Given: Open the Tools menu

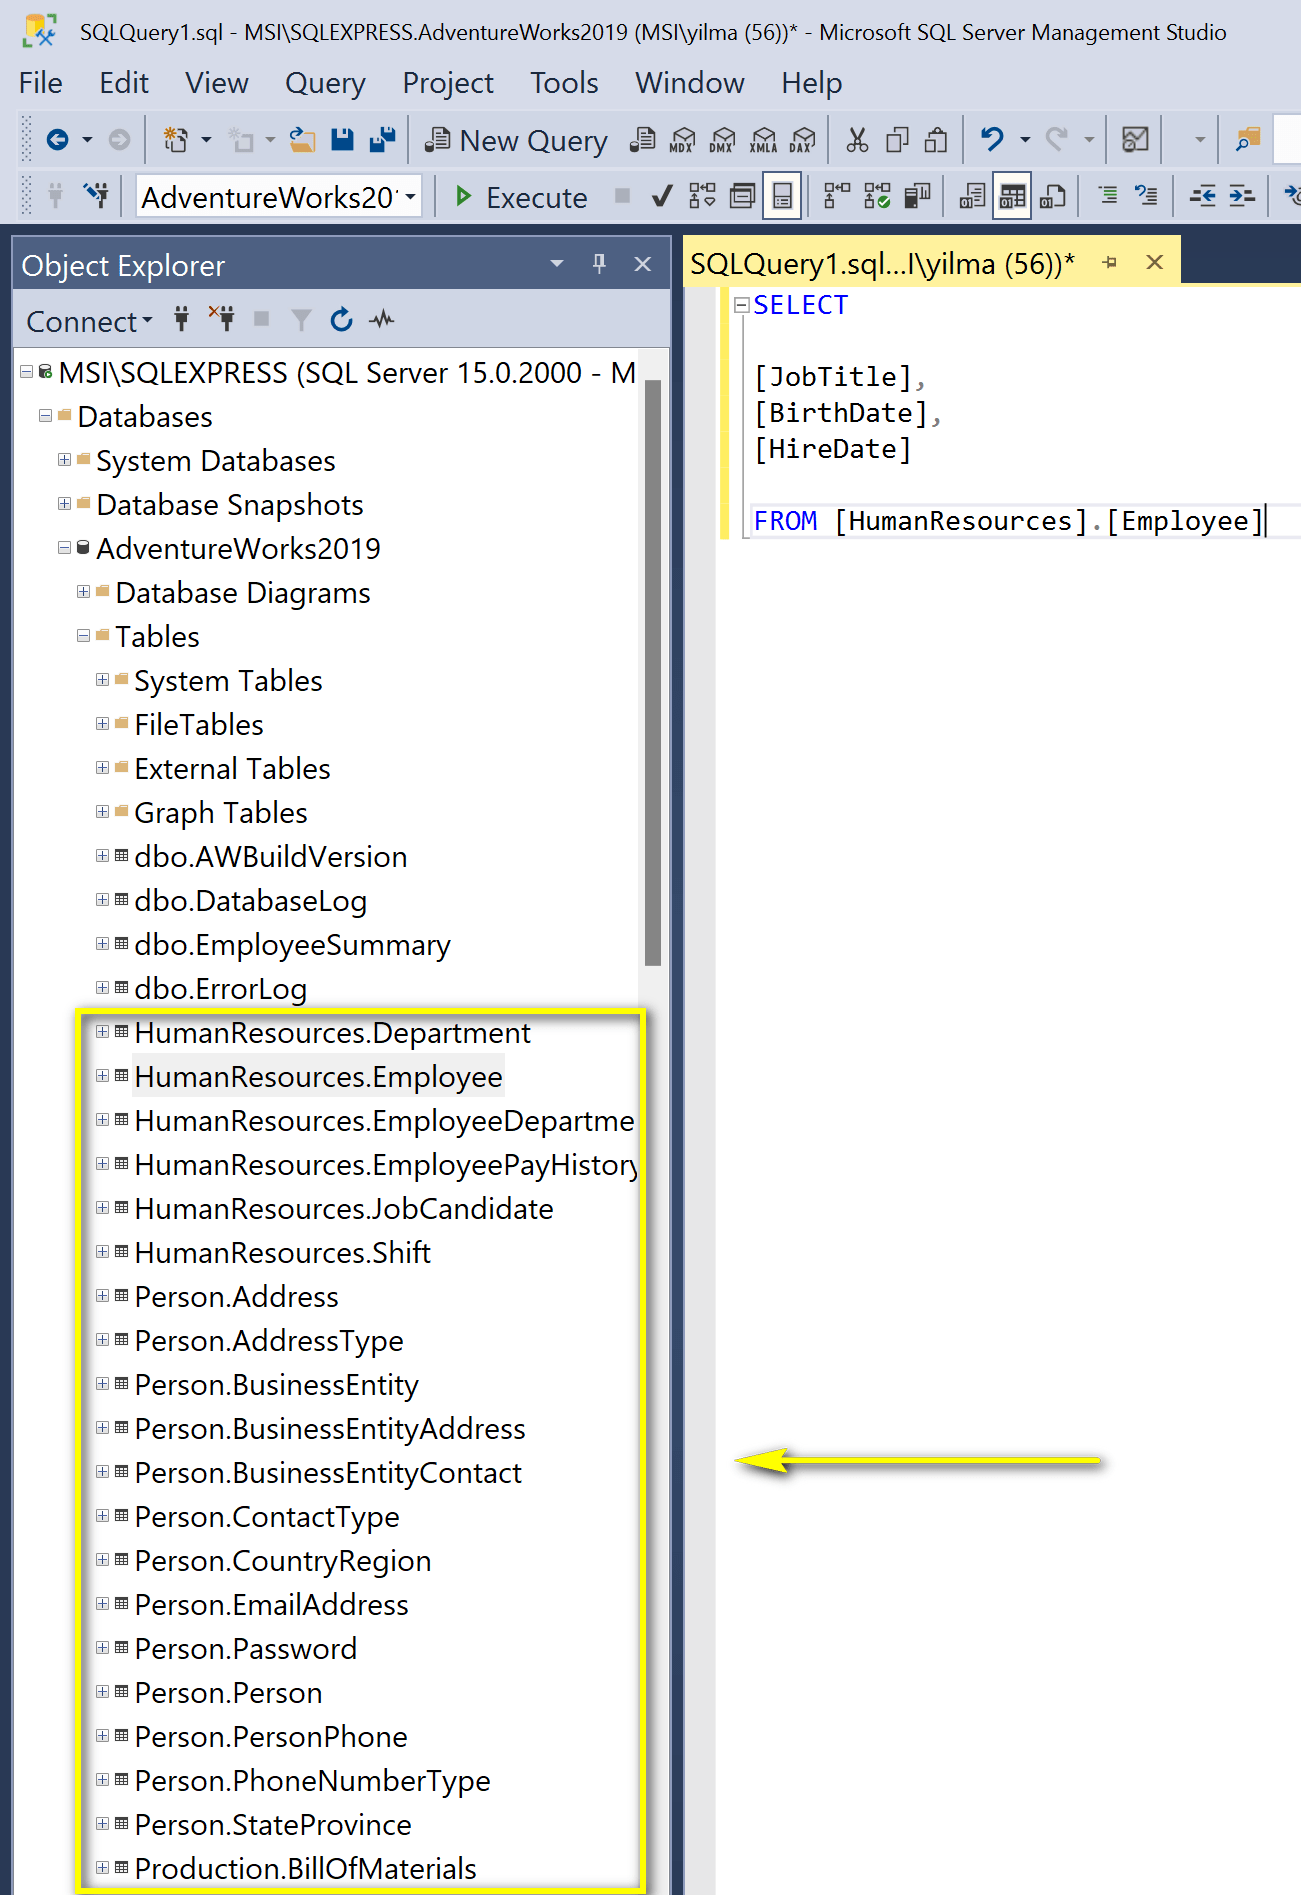Looking at the screenshot, I should coord(564,83).
